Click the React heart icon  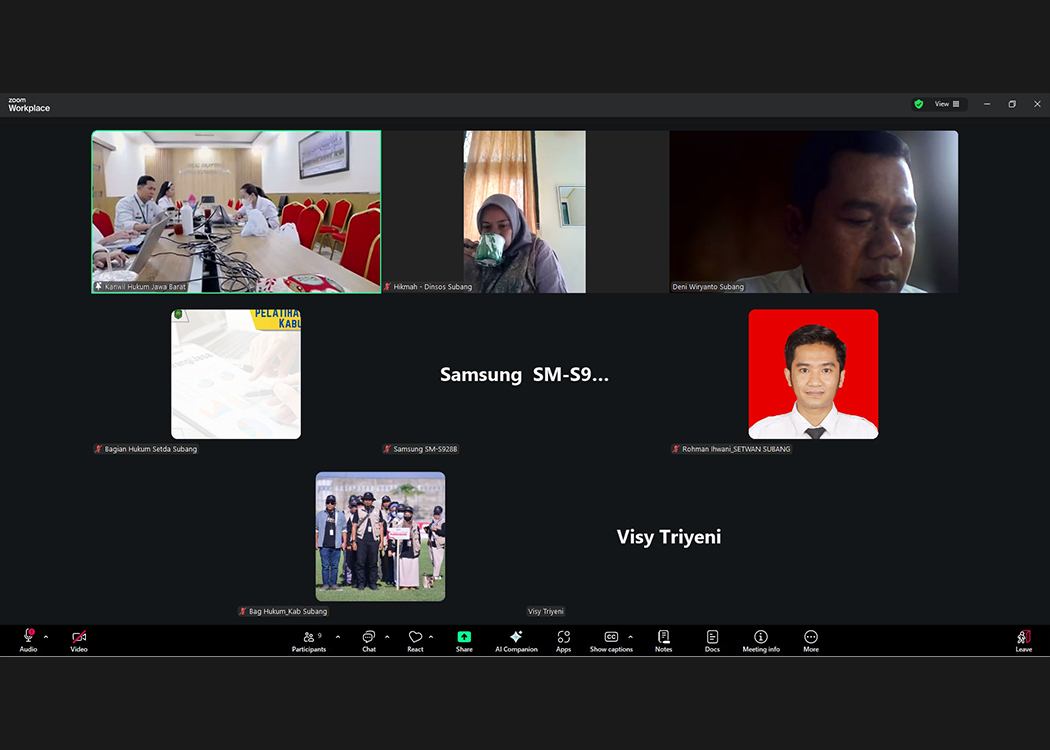click(415, 640)
